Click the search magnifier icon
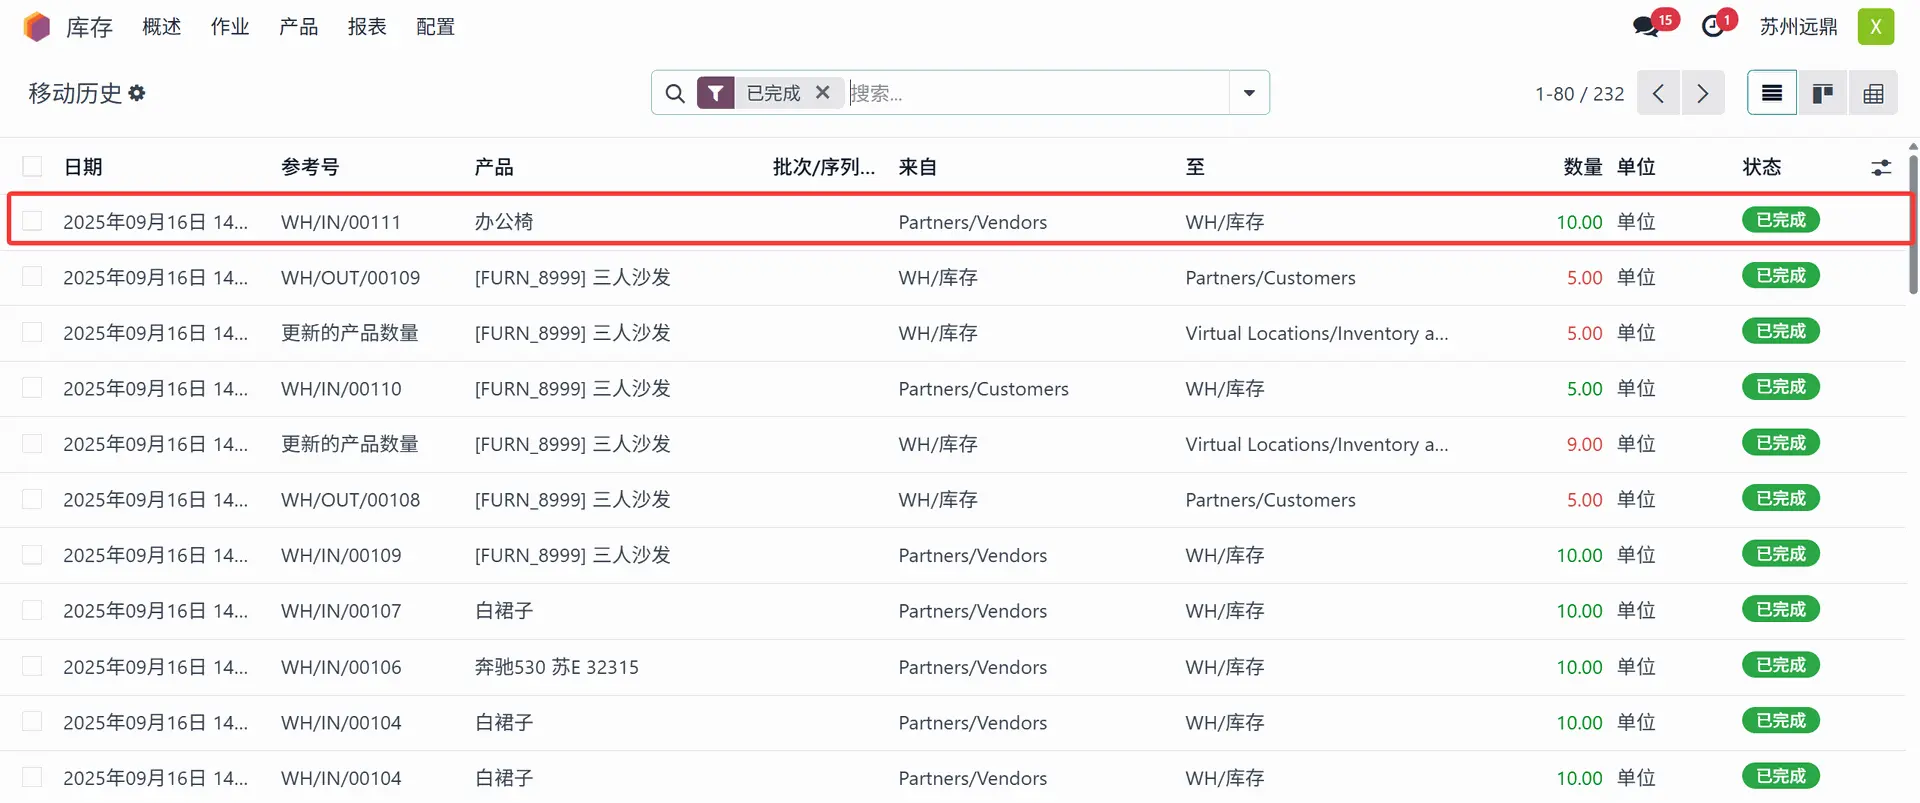The height and width of the screenshot is (803, 1920). [675, 93]
